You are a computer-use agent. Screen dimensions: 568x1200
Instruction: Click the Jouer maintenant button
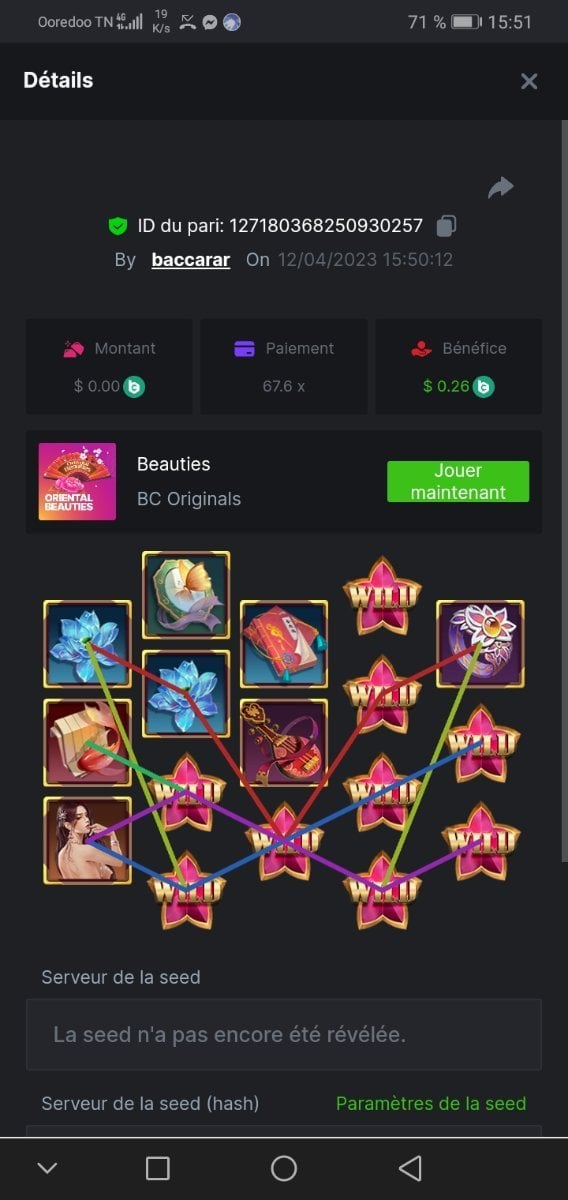coord(458,481)
